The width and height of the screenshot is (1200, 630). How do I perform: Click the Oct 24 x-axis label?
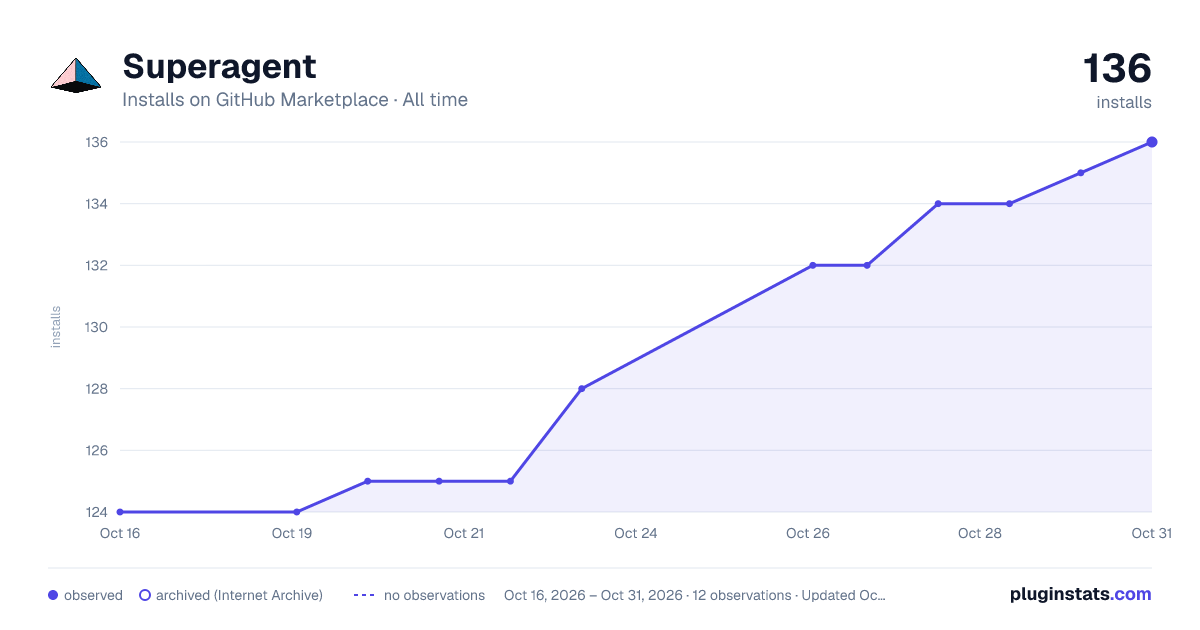point(636,533)
